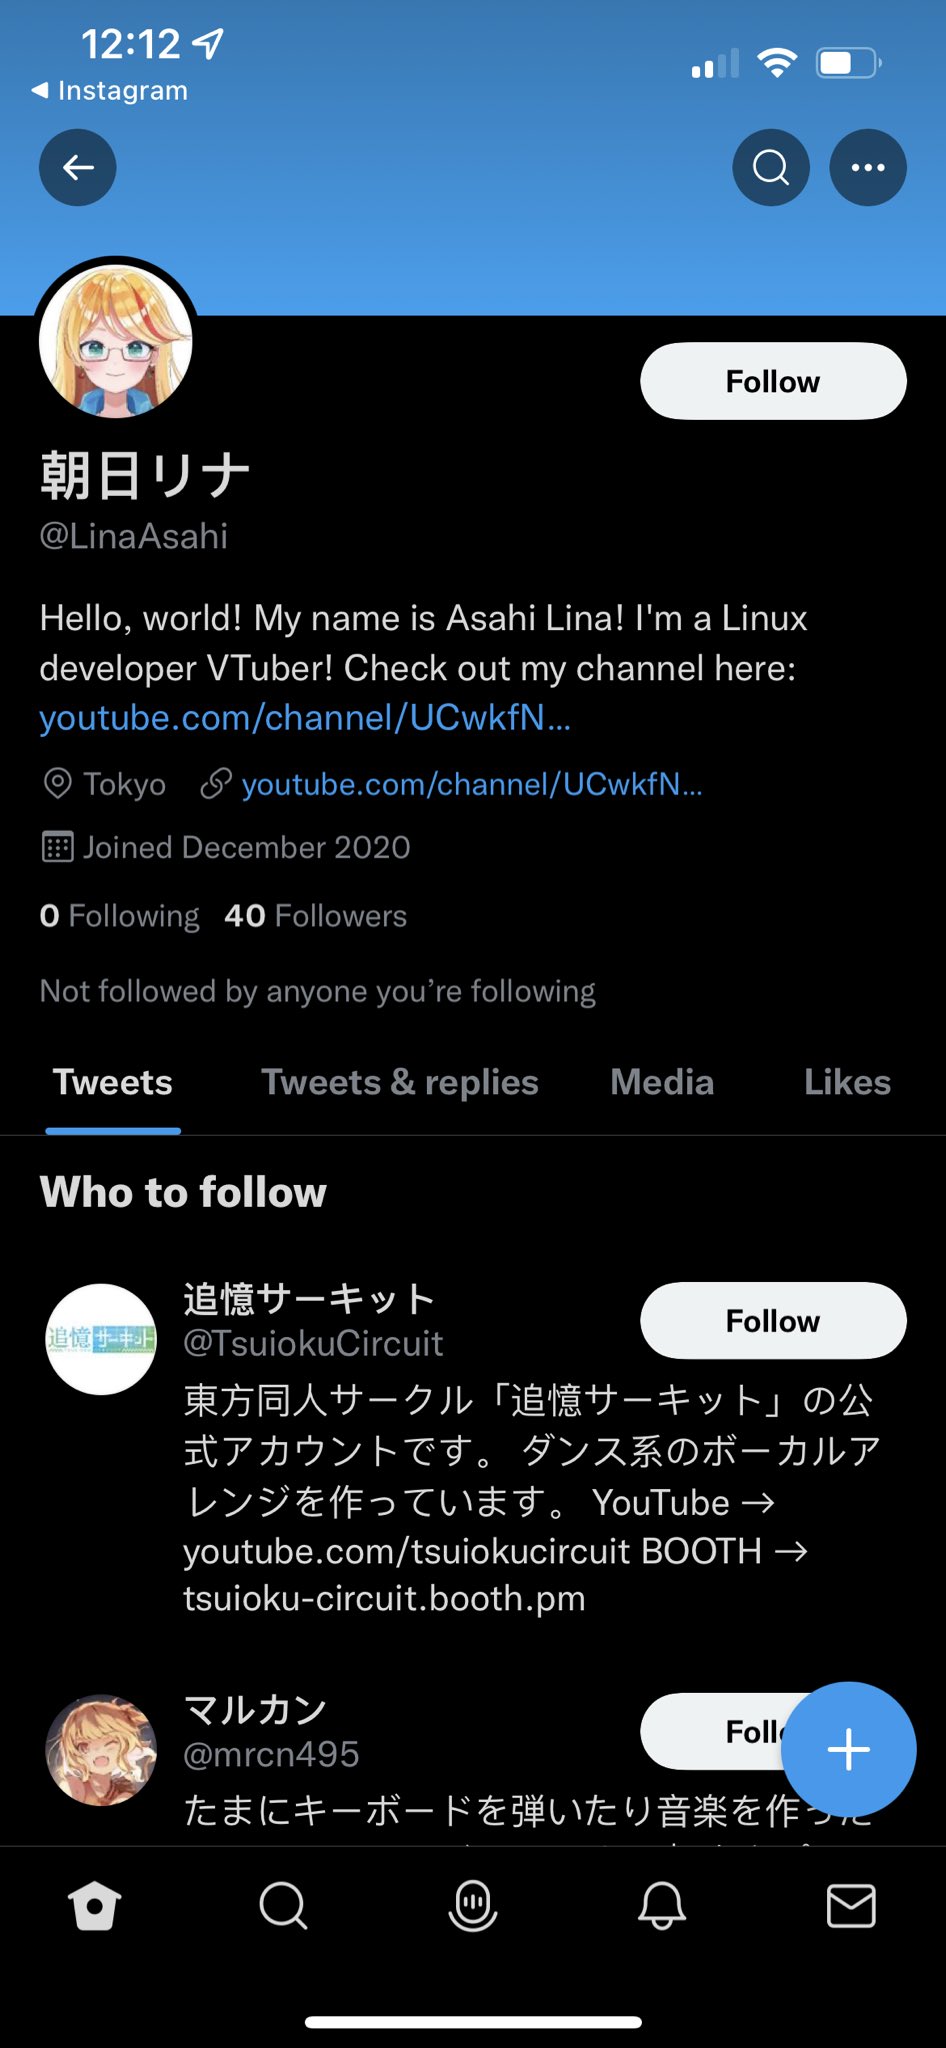Tap the back arrow button
The height and width of the screenshot is (2048, 946).
(78, 168)
